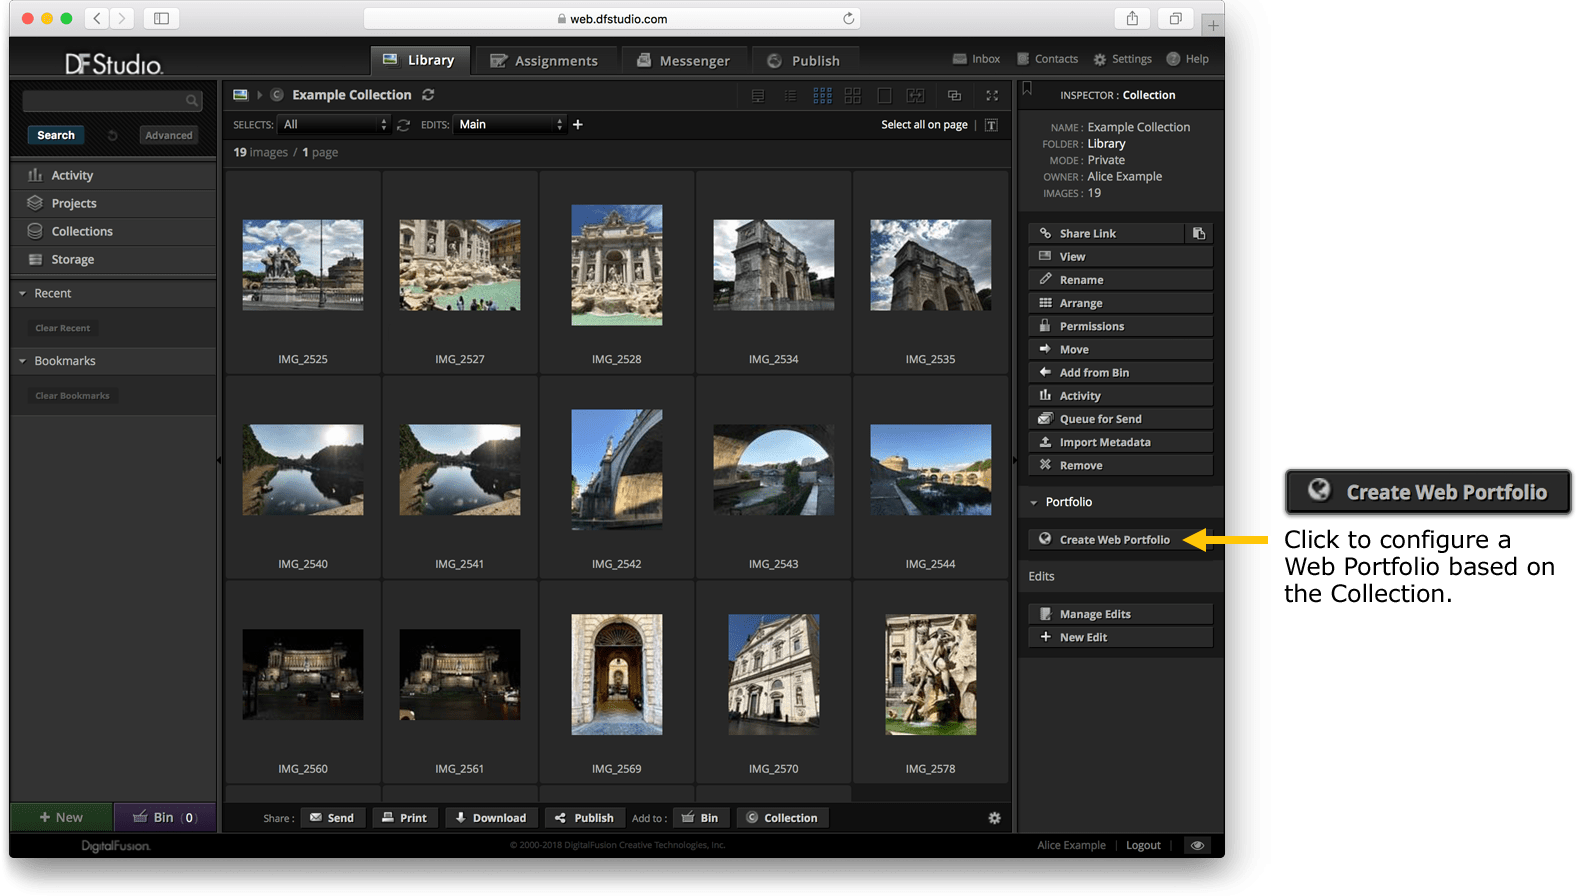Switch to single image view
Viewport: 1580px width, 896px height.
click(884, 95)
